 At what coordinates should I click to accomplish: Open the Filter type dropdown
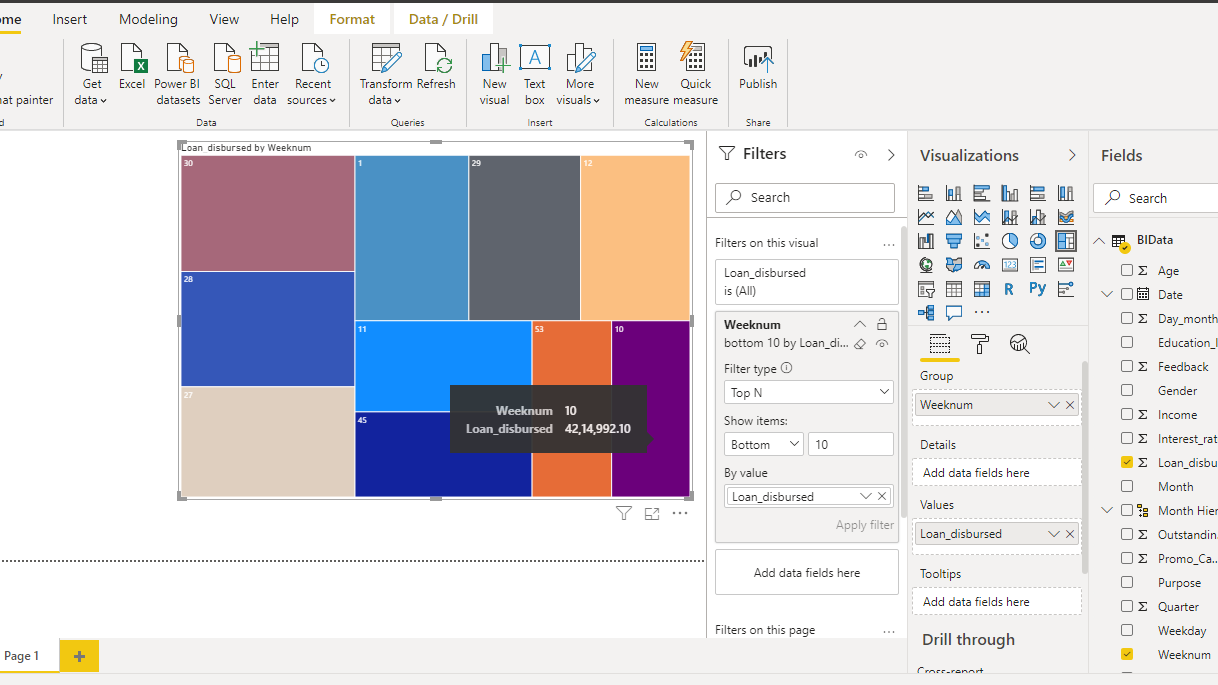[808, 393]
